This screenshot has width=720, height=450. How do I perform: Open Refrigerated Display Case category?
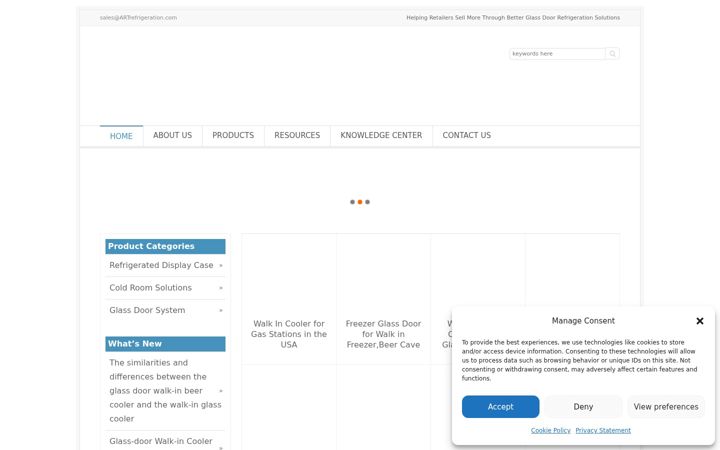coord(161,265)
